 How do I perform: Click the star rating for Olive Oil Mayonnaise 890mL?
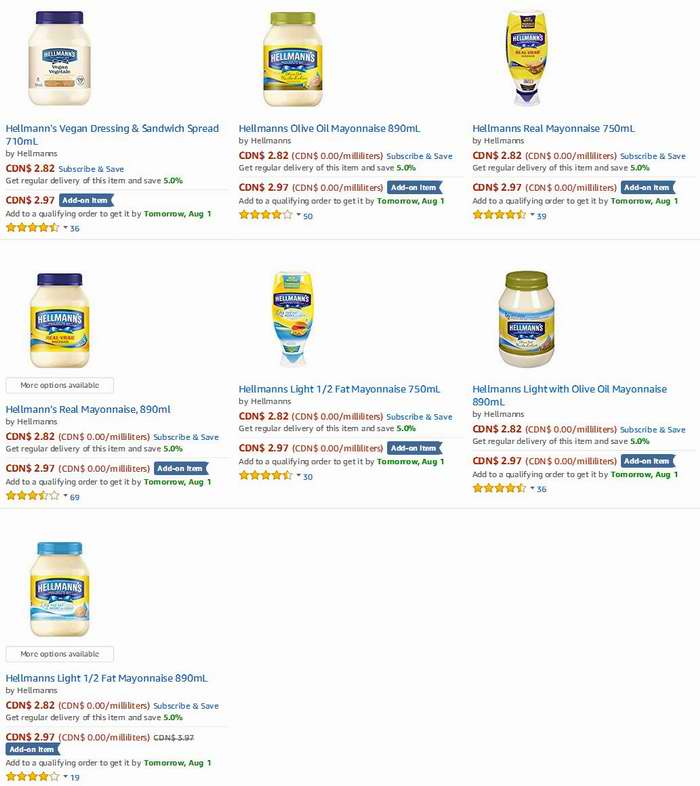pos(266,215)
